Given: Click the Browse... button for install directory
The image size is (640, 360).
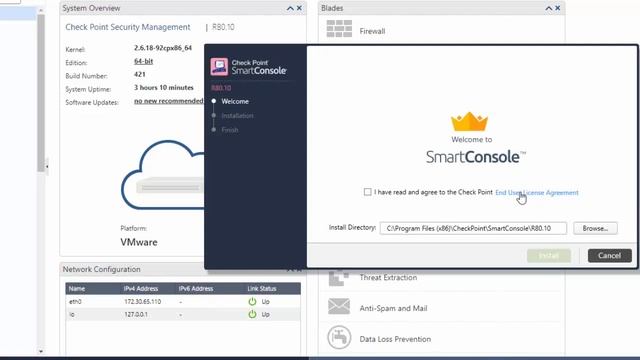Looking at the screenshot, I should [x=595, y=228].
